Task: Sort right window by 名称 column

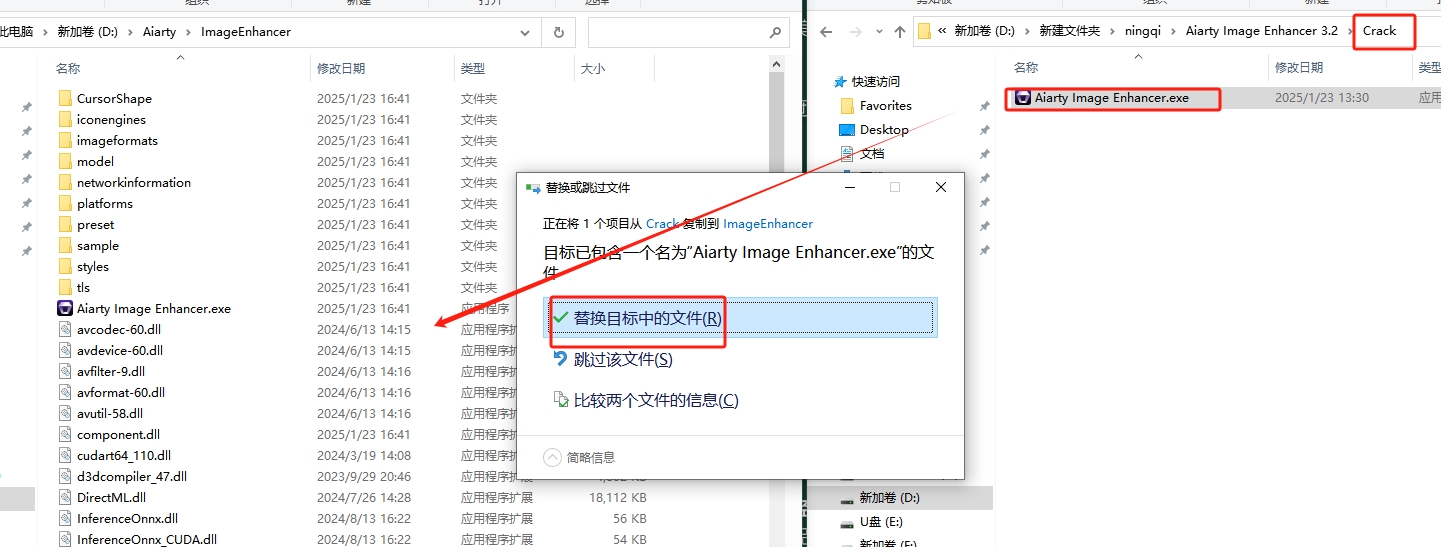Action: pyautogui.click(x=1026, y=68)
